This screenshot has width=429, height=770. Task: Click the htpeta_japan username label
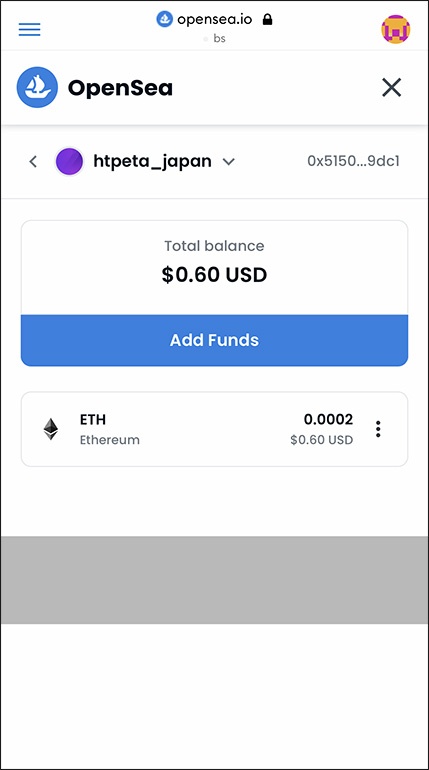coord(152,161)
